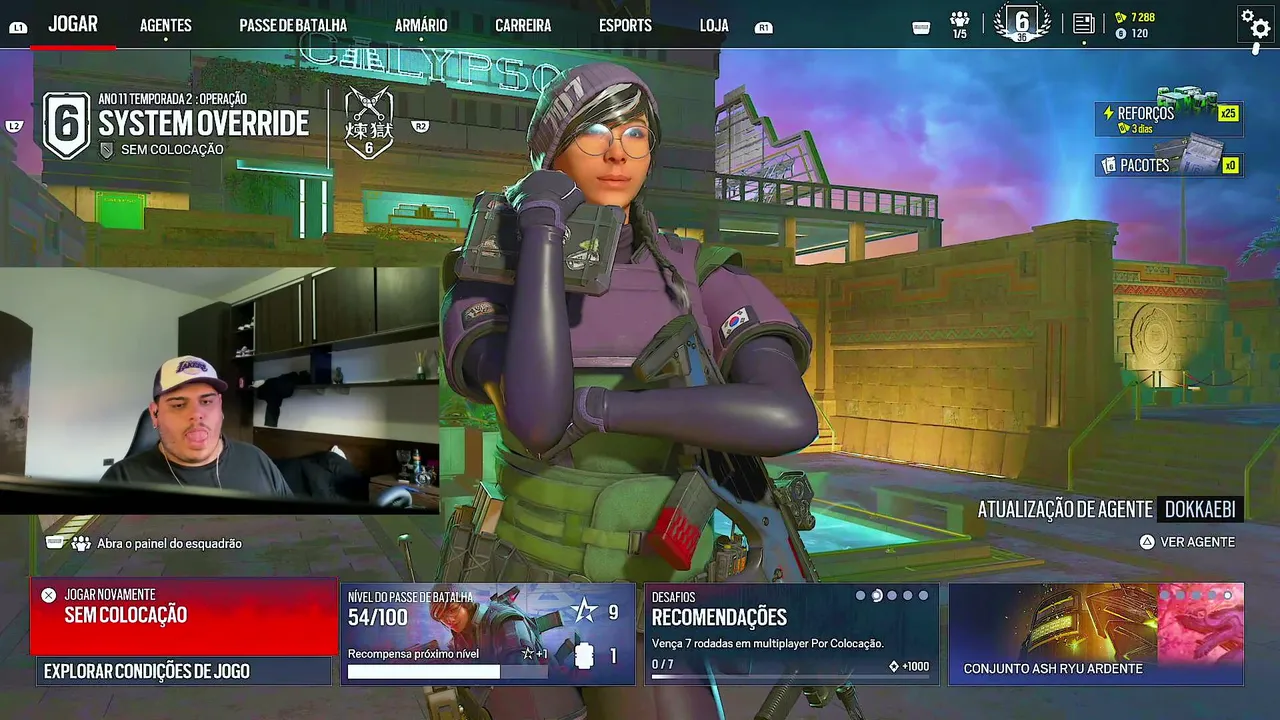Open the news feed icon
This screenshot has width=1280, height=720.
point(1083,24)
